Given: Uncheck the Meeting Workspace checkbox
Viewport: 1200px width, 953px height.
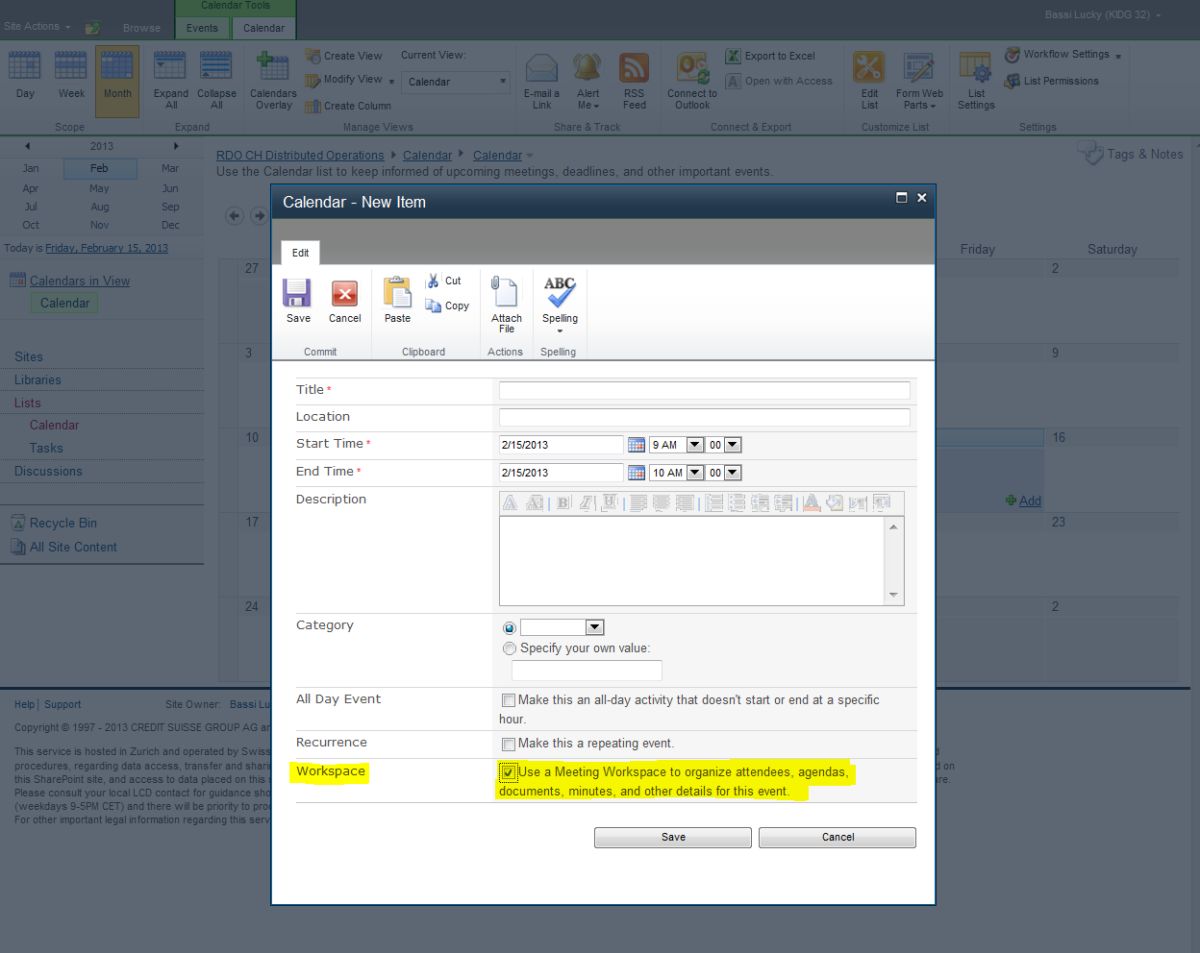Looking at the screenshot, I should pyautogui.click(x=509, y=773).
